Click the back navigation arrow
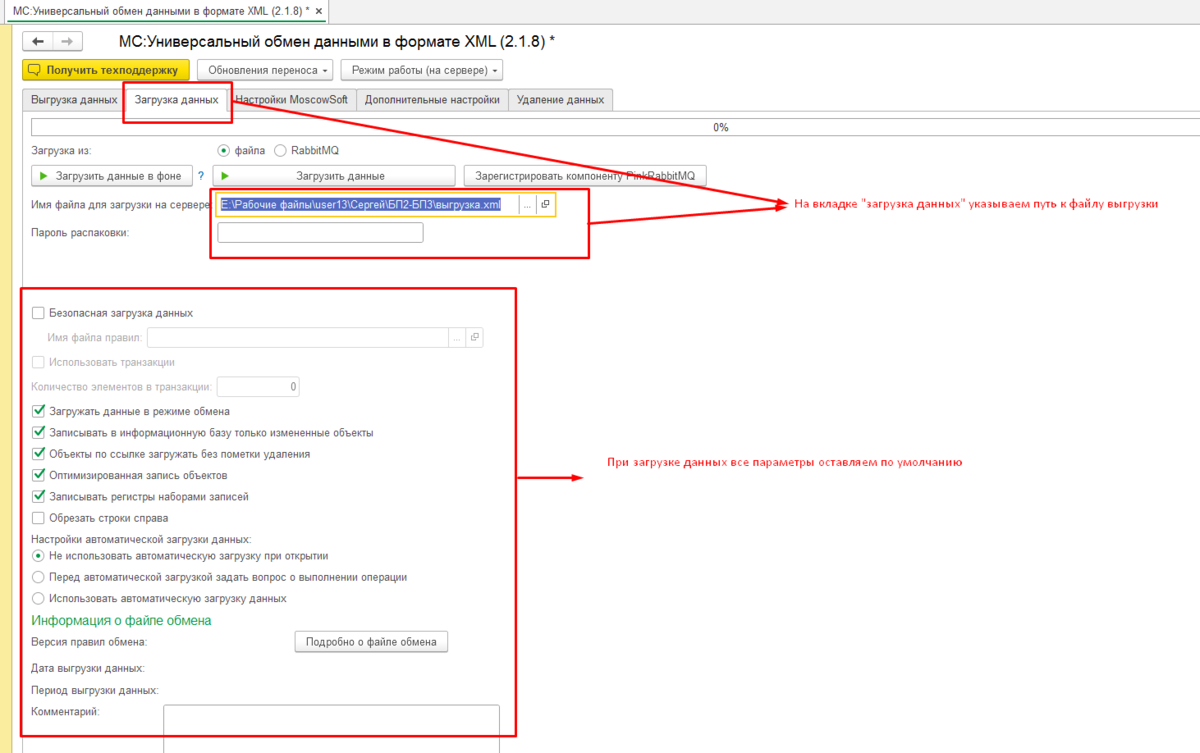Screen dimensions: 1200x753 (x=38, y=41)
